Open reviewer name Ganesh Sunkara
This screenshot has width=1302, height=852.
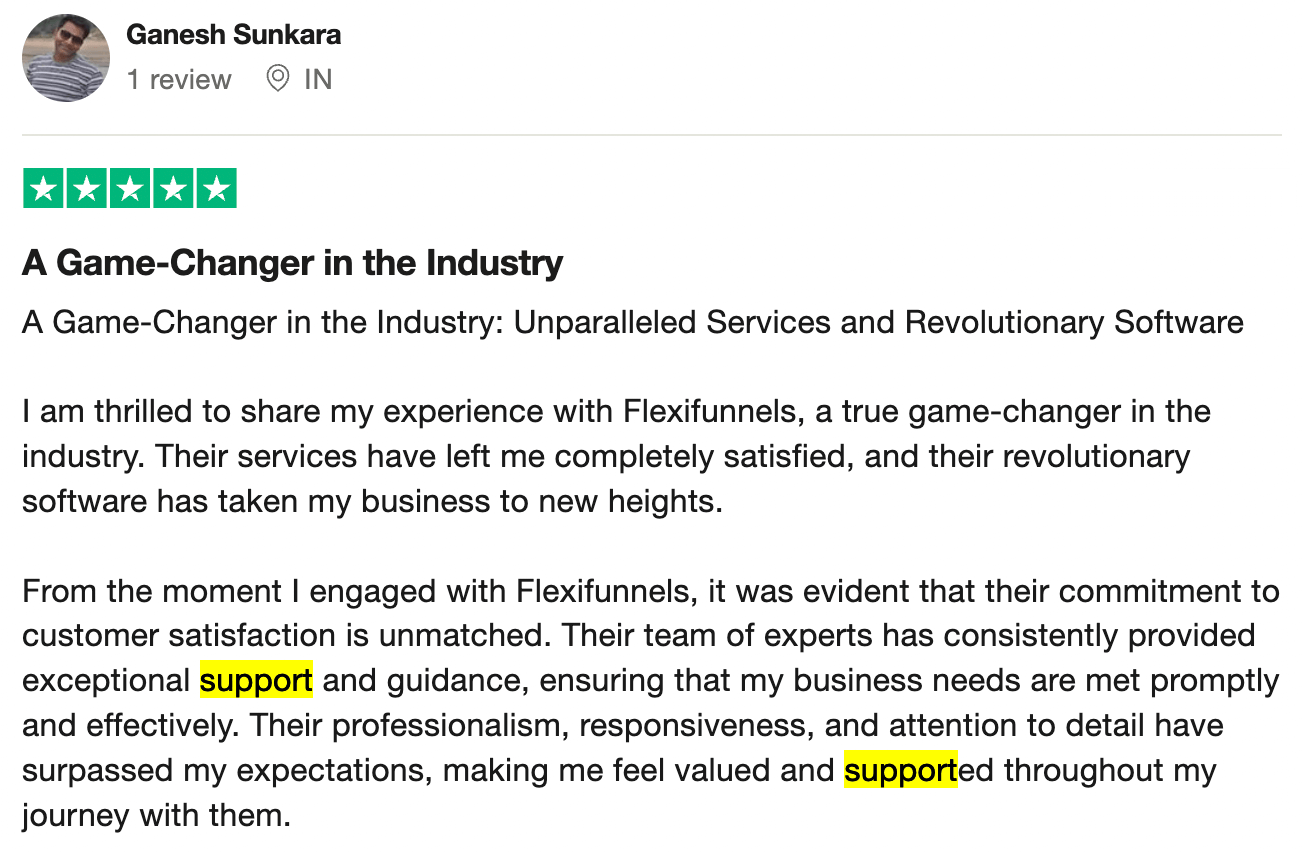point(233,35)
